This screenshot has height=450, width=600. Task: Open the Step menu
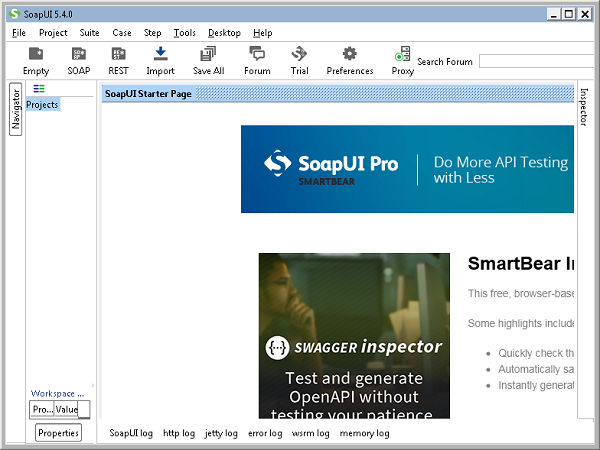pos(152,33)
